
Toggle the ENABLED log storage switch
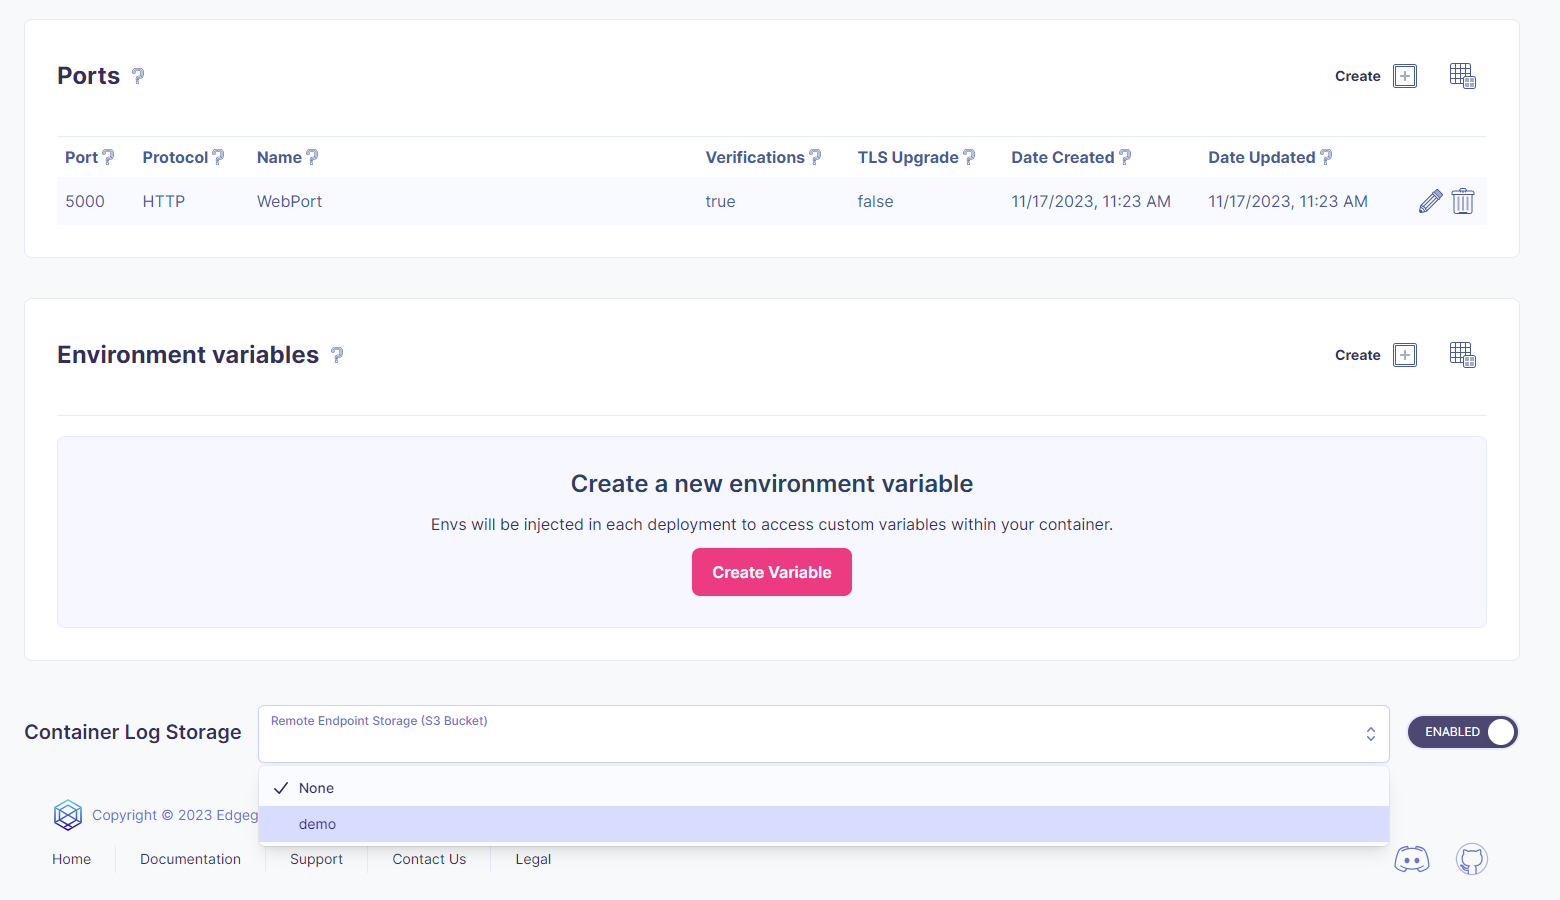[x=1462, y=732]
